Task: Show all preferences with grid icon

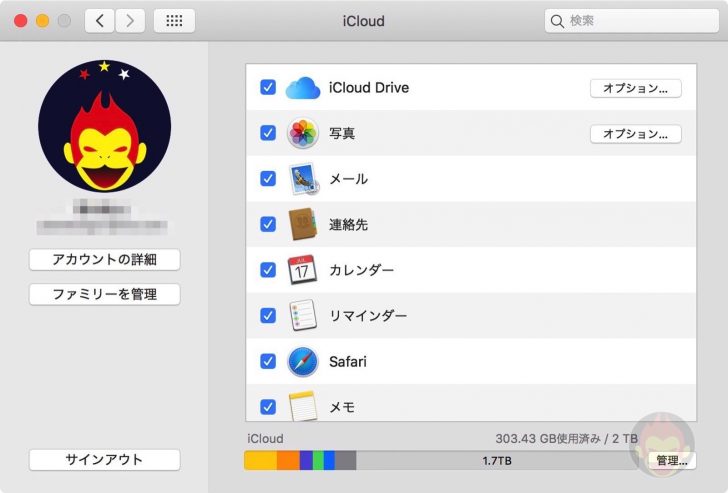Action: point(174,21)
